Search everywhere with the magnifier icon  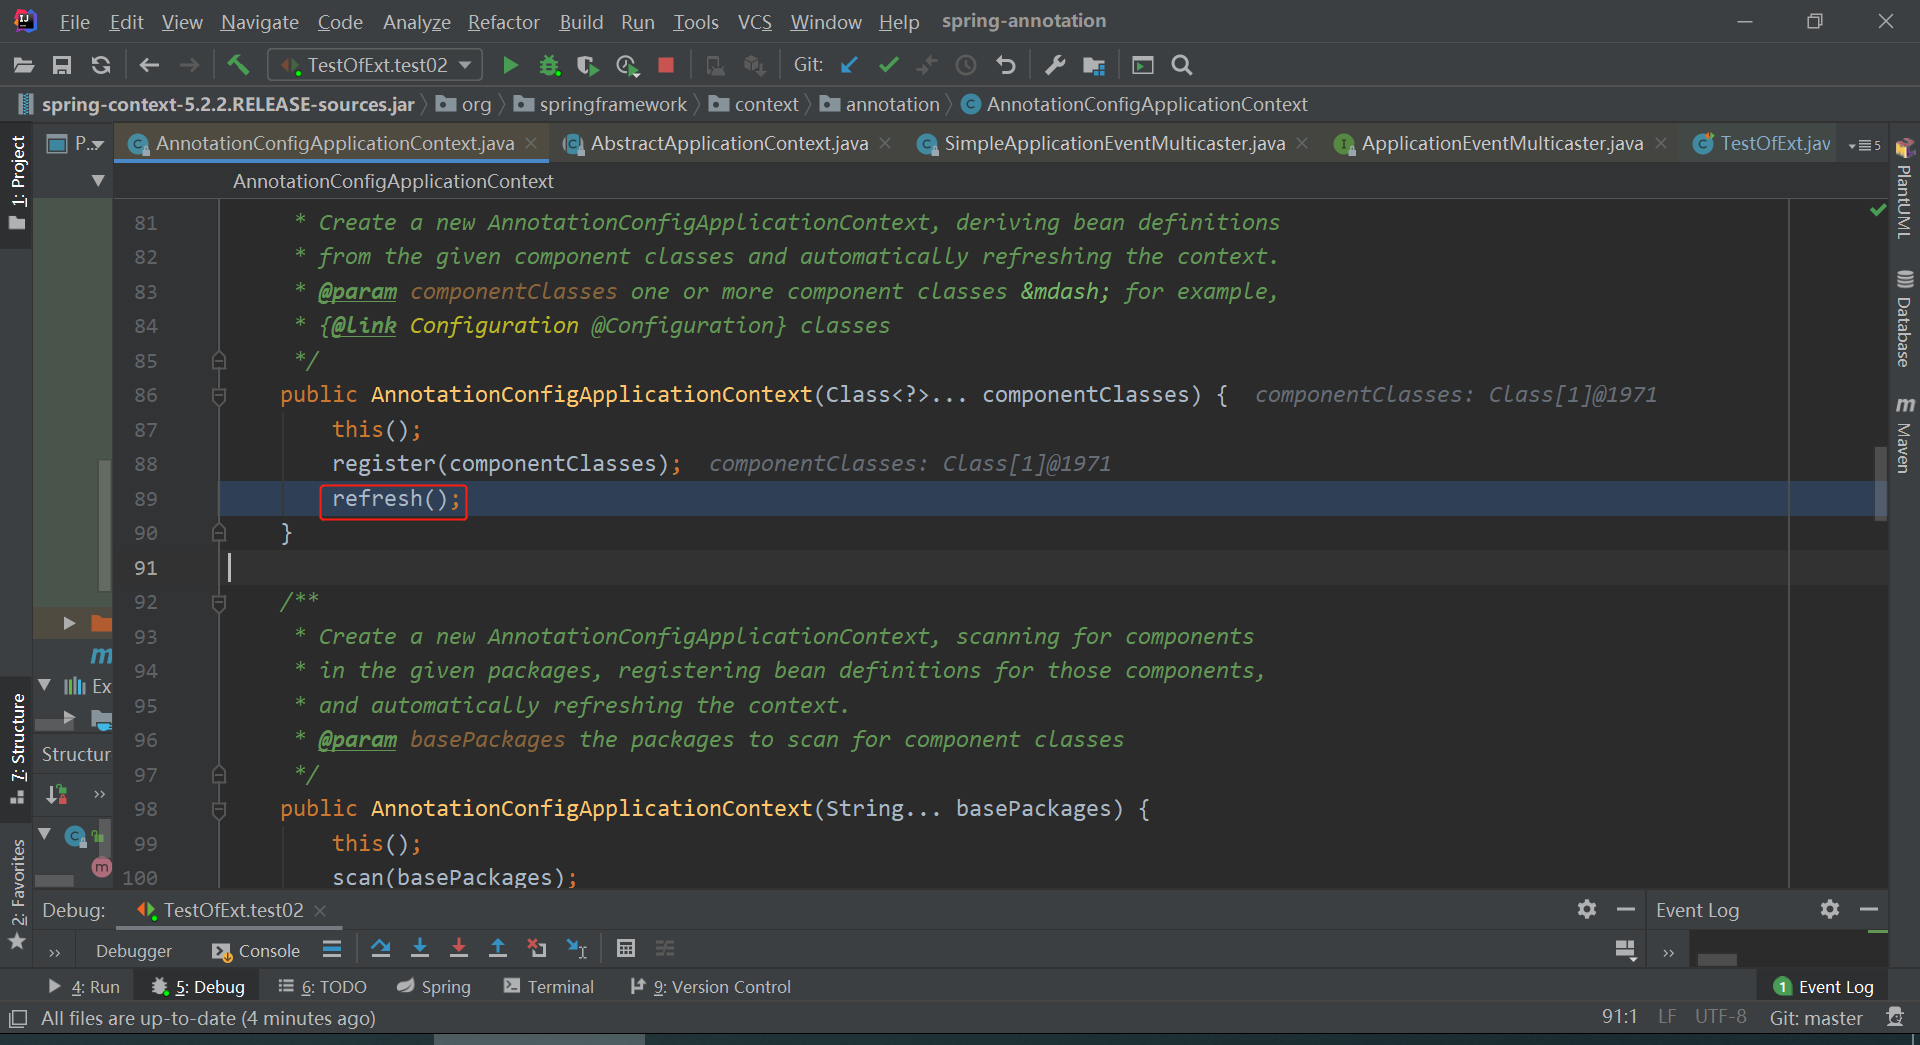pyautogui.click(x=1182, y=65)
